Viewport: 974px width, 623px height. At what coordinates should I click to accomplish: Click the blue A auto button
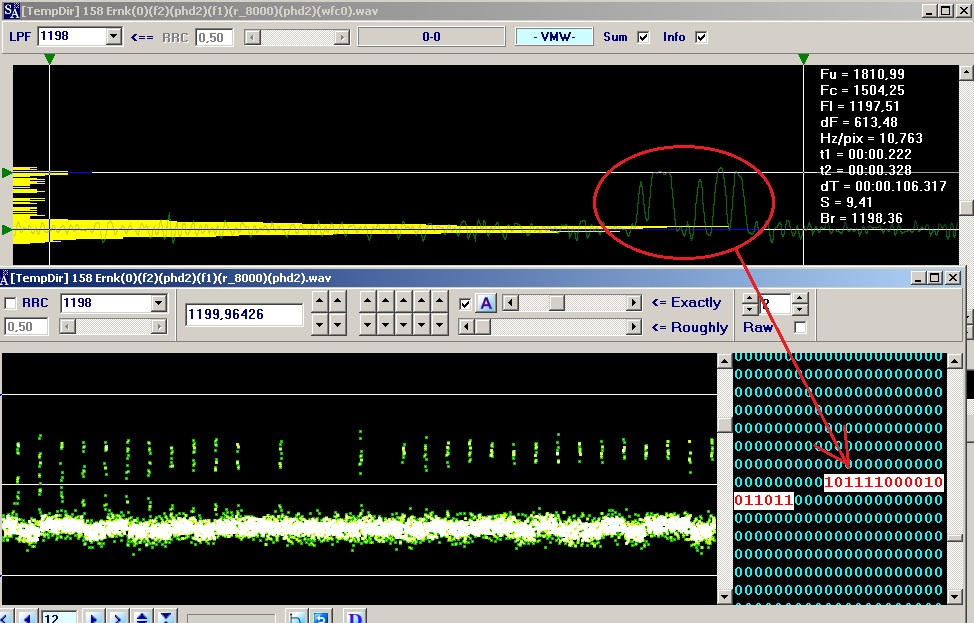pyautogui.click(x=486, y=303)
